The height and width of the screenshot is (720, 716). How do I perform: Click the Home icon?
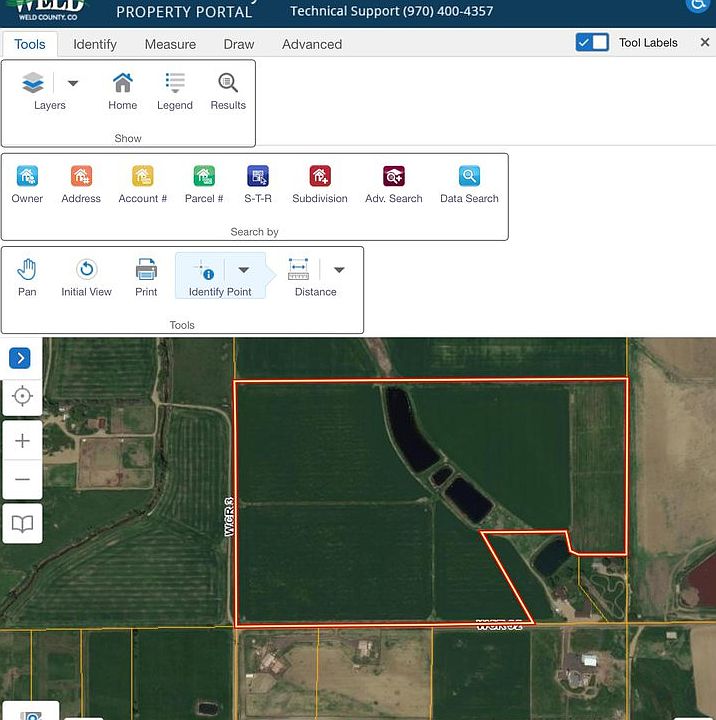123,91
